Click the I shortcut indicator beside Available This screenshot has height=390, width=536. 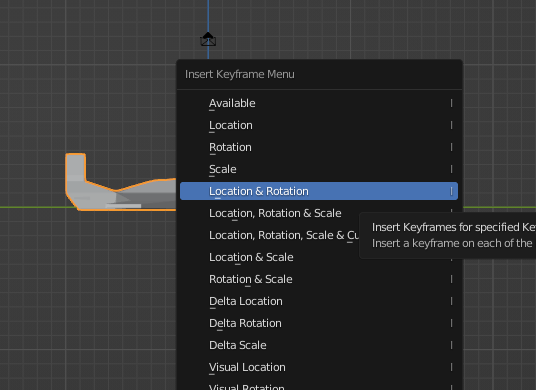(x=452, y=103)
